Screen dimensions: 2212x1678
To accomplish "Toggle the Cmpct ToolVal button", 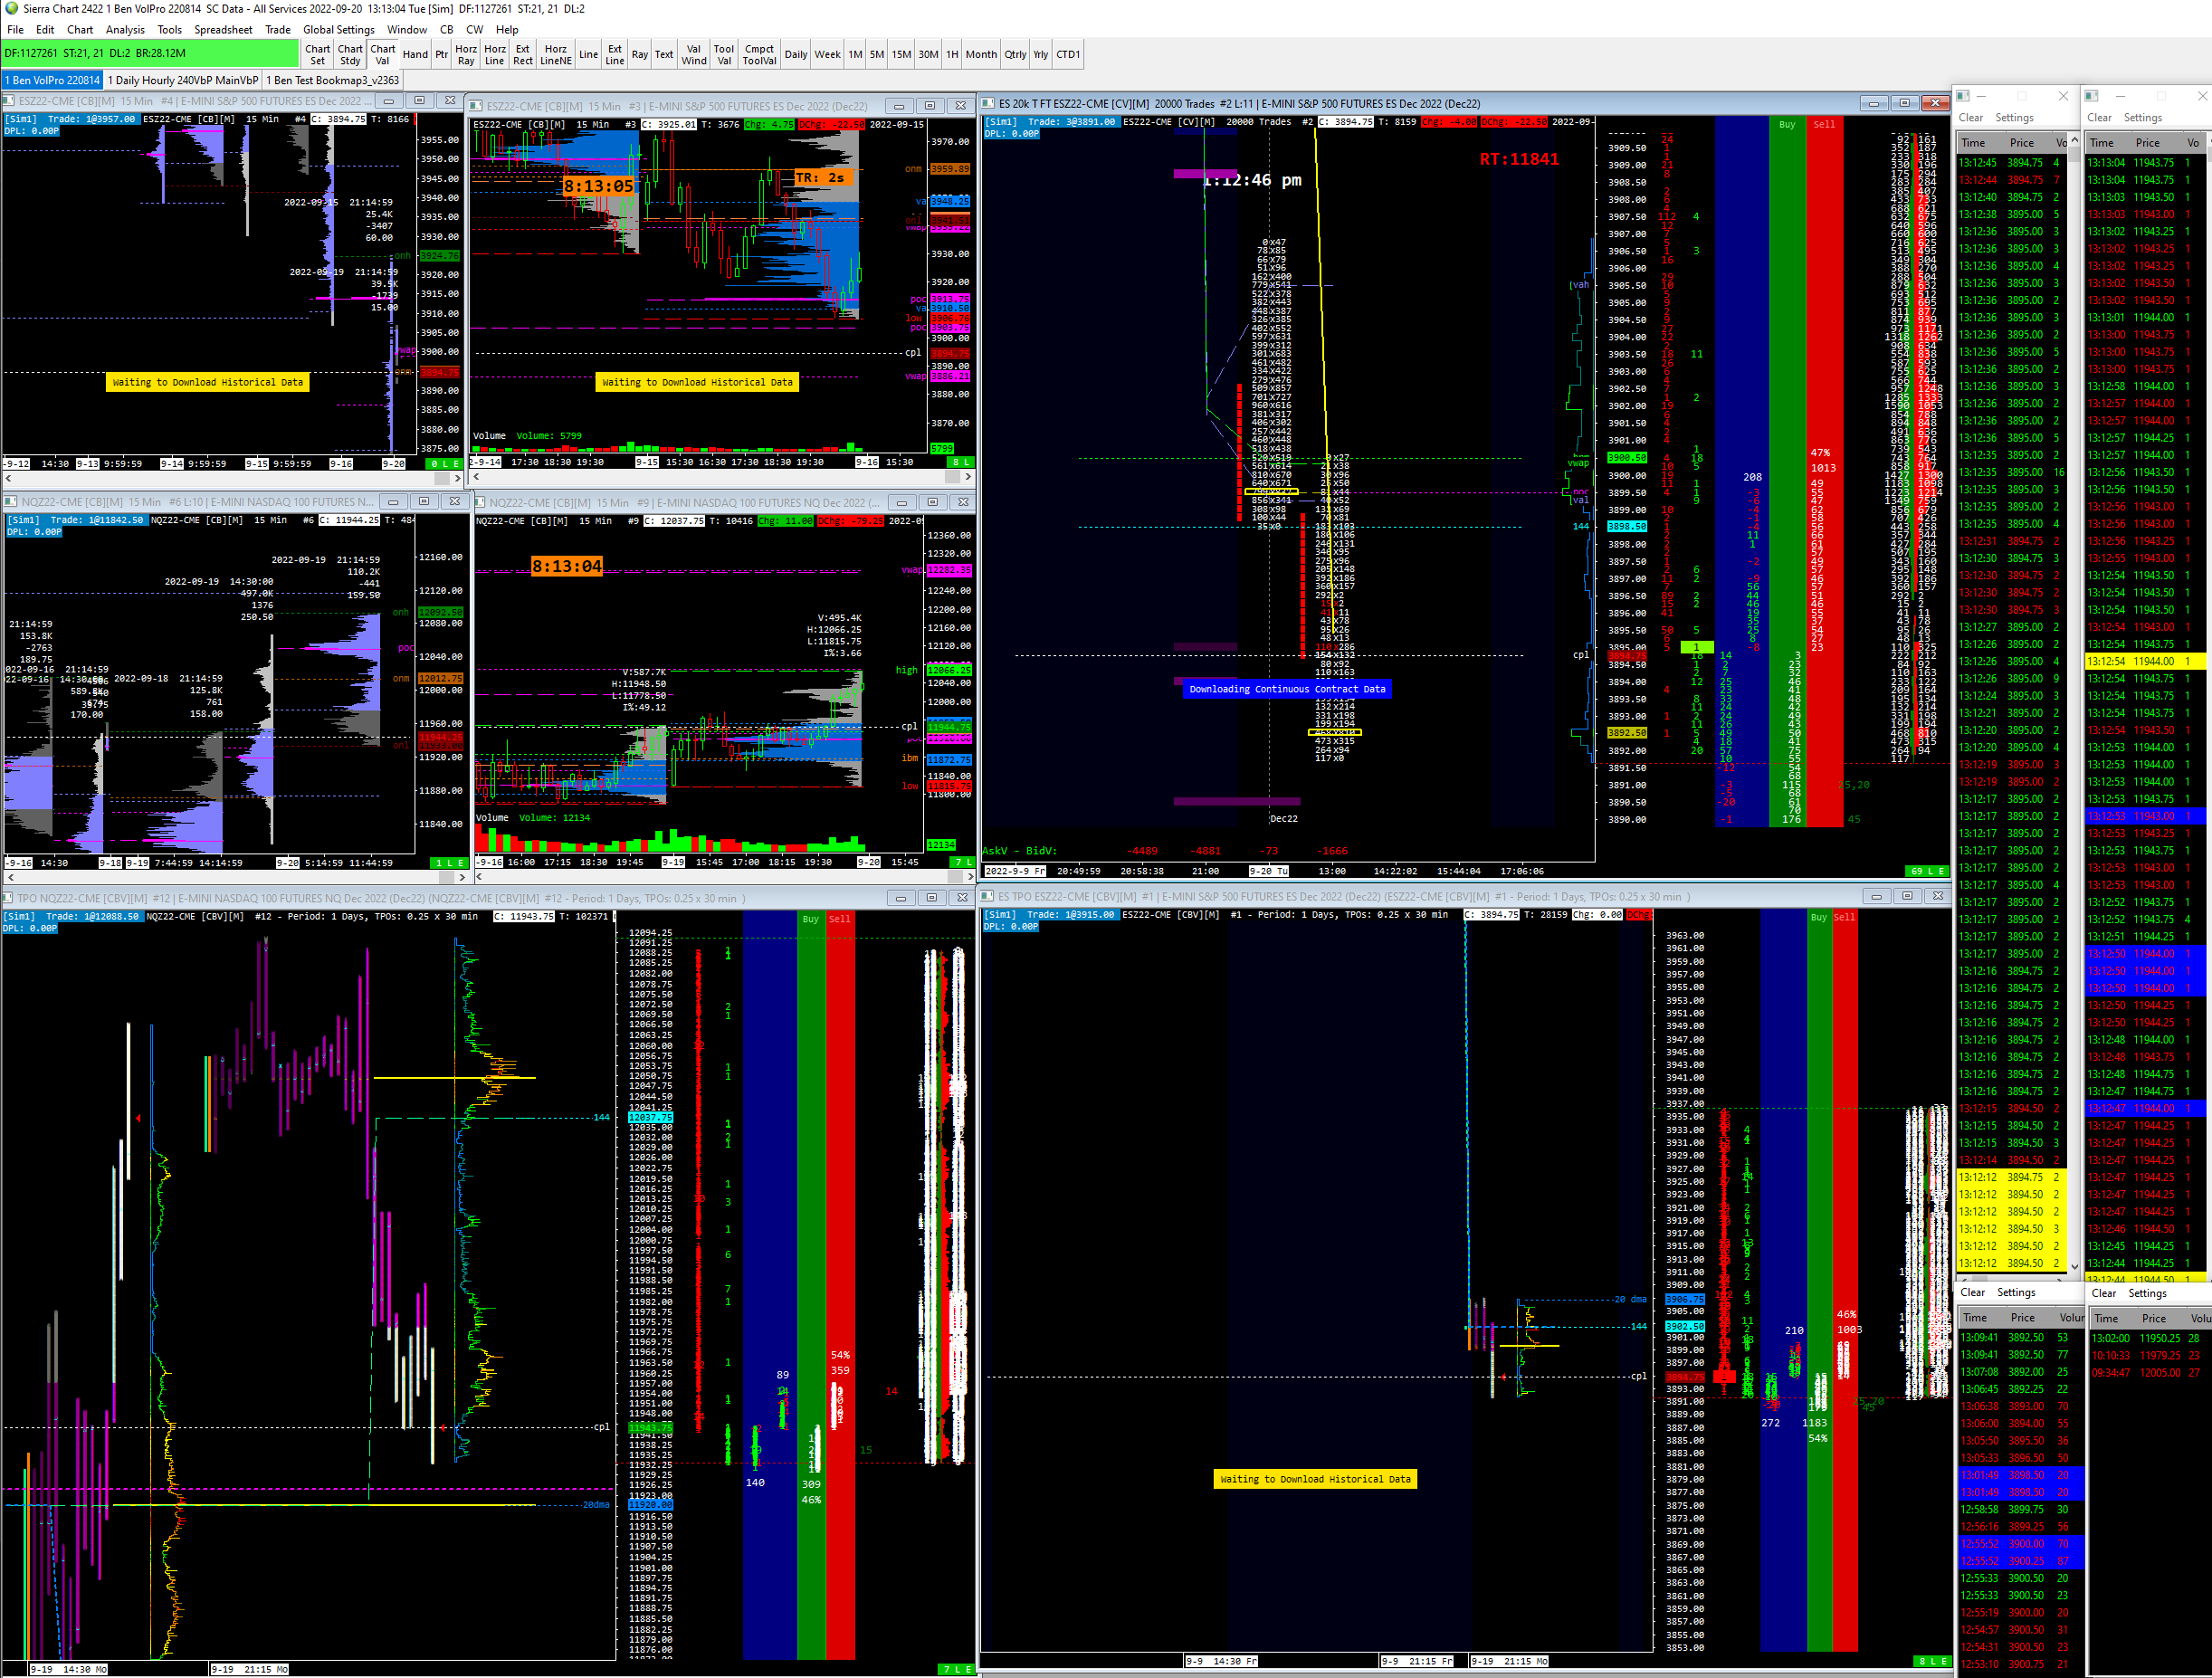I will (x=759, y=55).
